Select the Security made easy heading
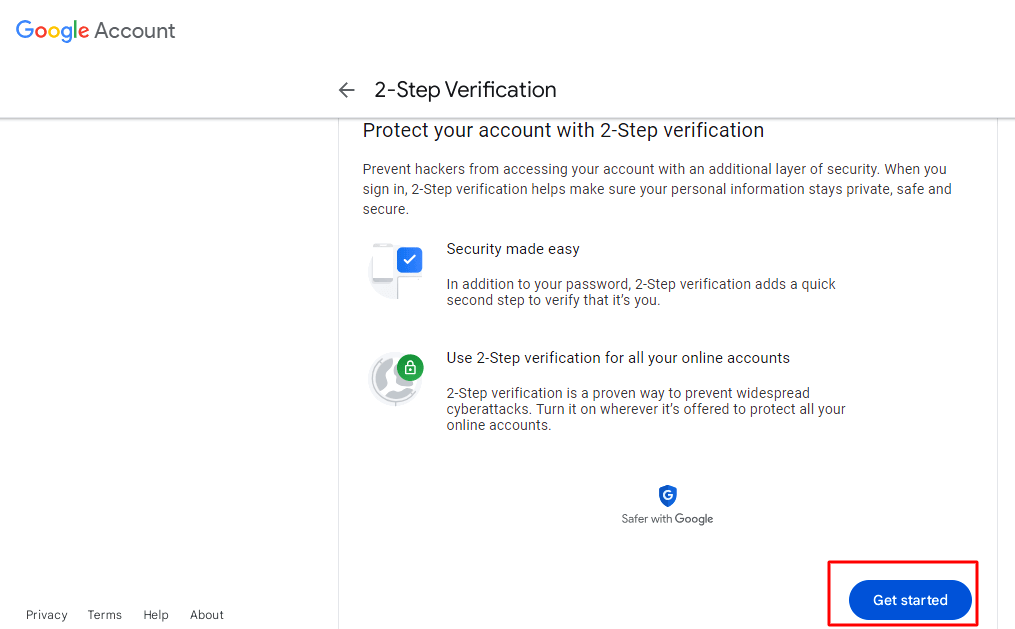The image size is (1015, 629). (513, 249)
